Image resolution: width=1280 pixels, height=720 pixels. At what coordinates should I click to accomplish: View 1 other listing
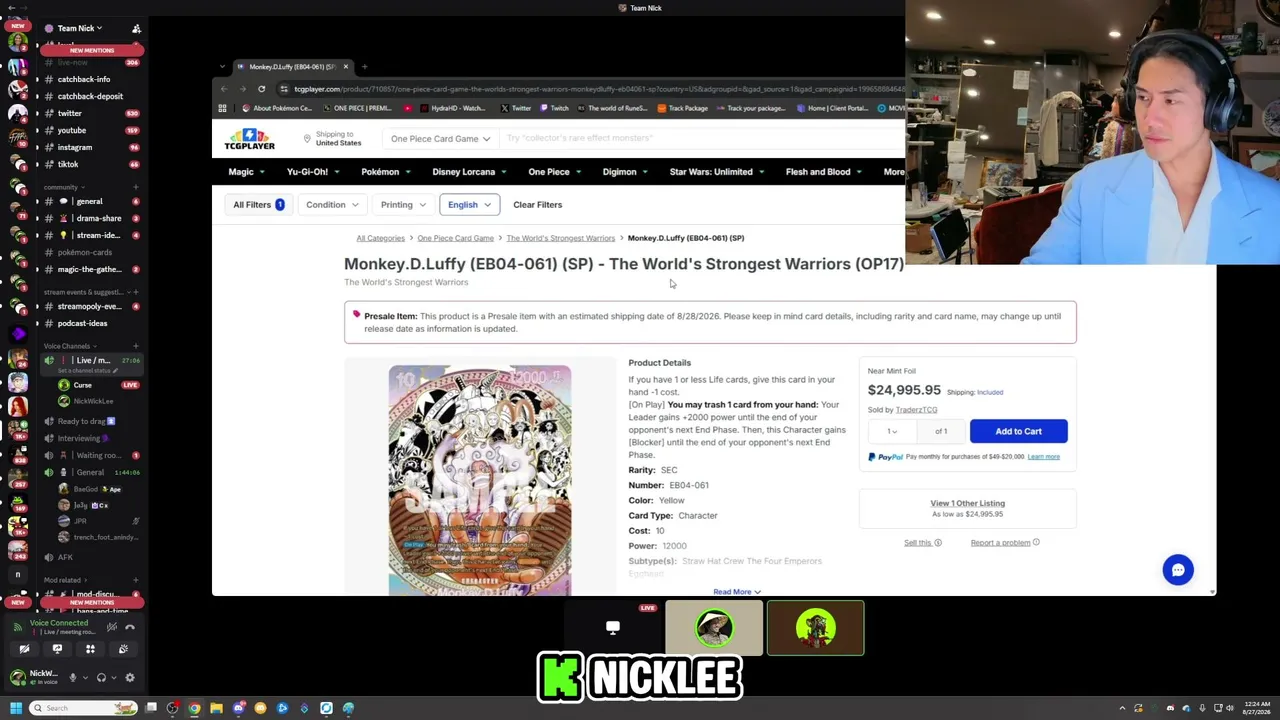[x=967, y=504]
